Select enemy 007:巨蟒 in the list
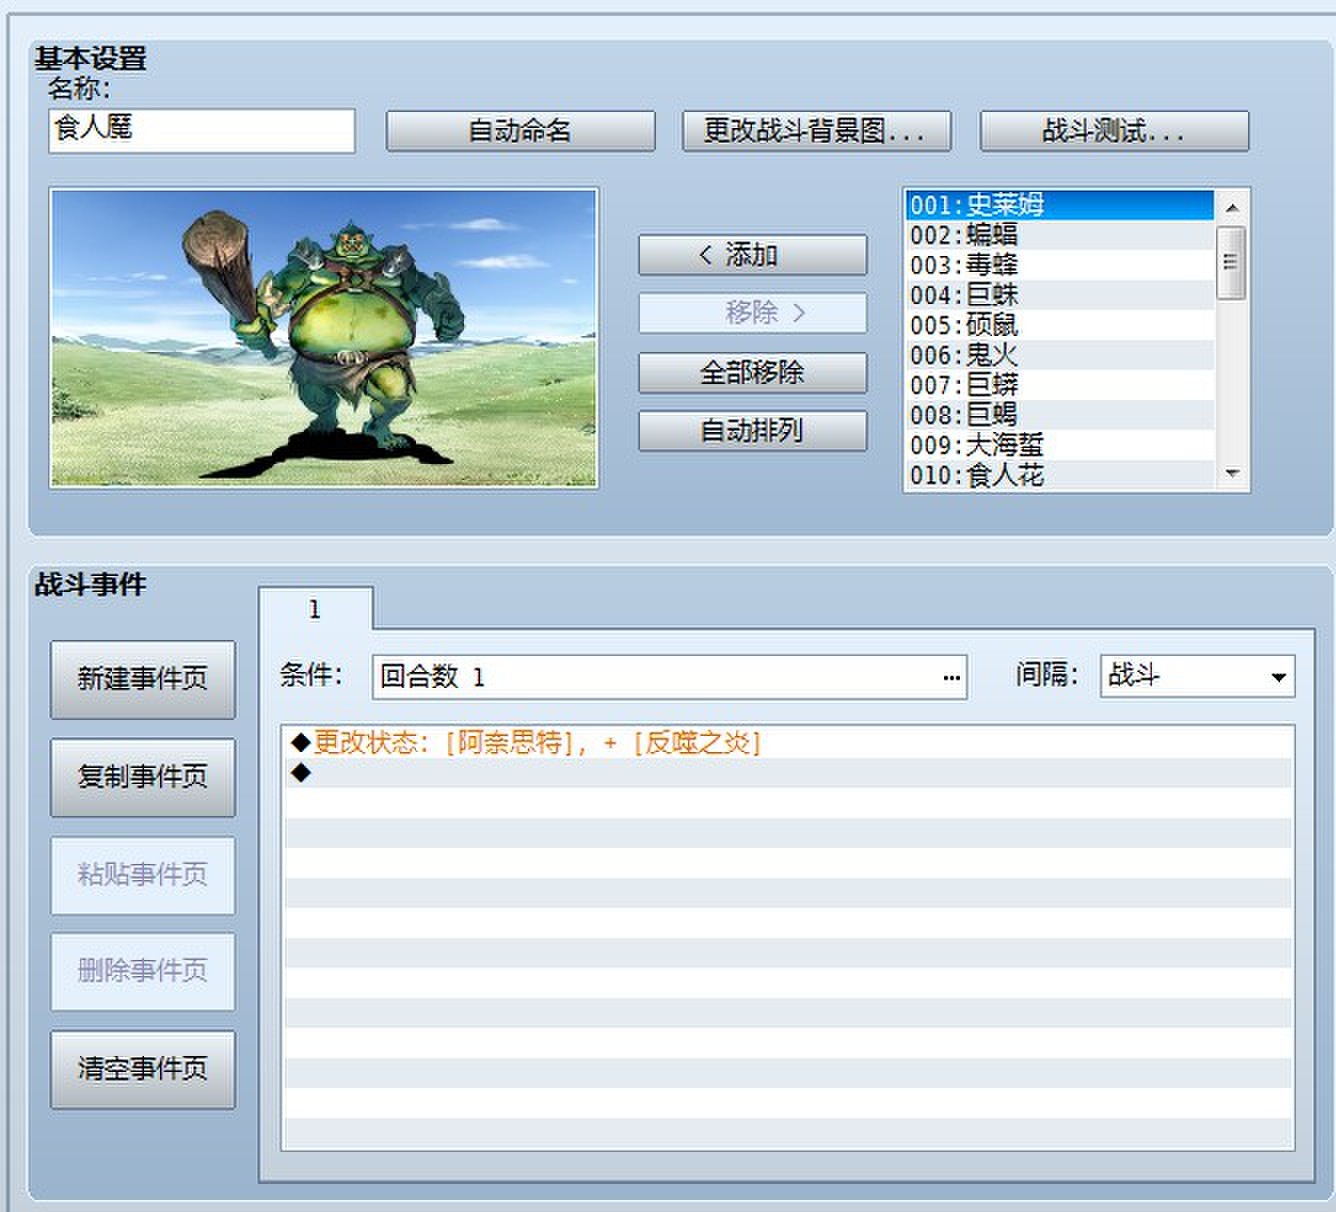1336x1212 pixels. tap(1059, 385)
